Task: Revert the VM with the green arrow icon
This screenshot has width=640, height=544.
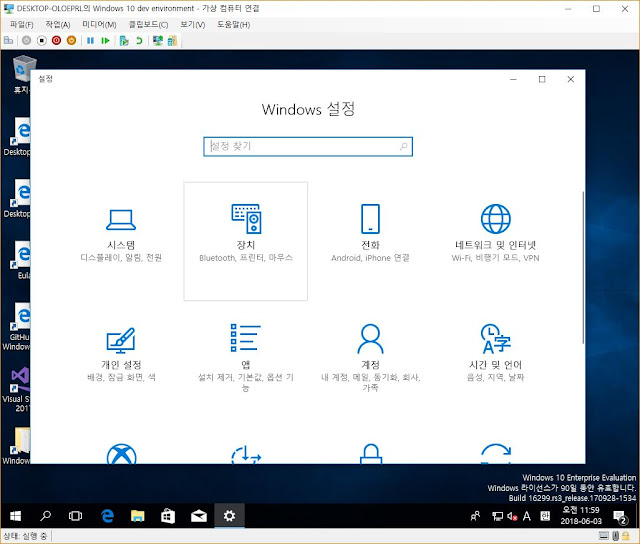Action: click(139, 40)
